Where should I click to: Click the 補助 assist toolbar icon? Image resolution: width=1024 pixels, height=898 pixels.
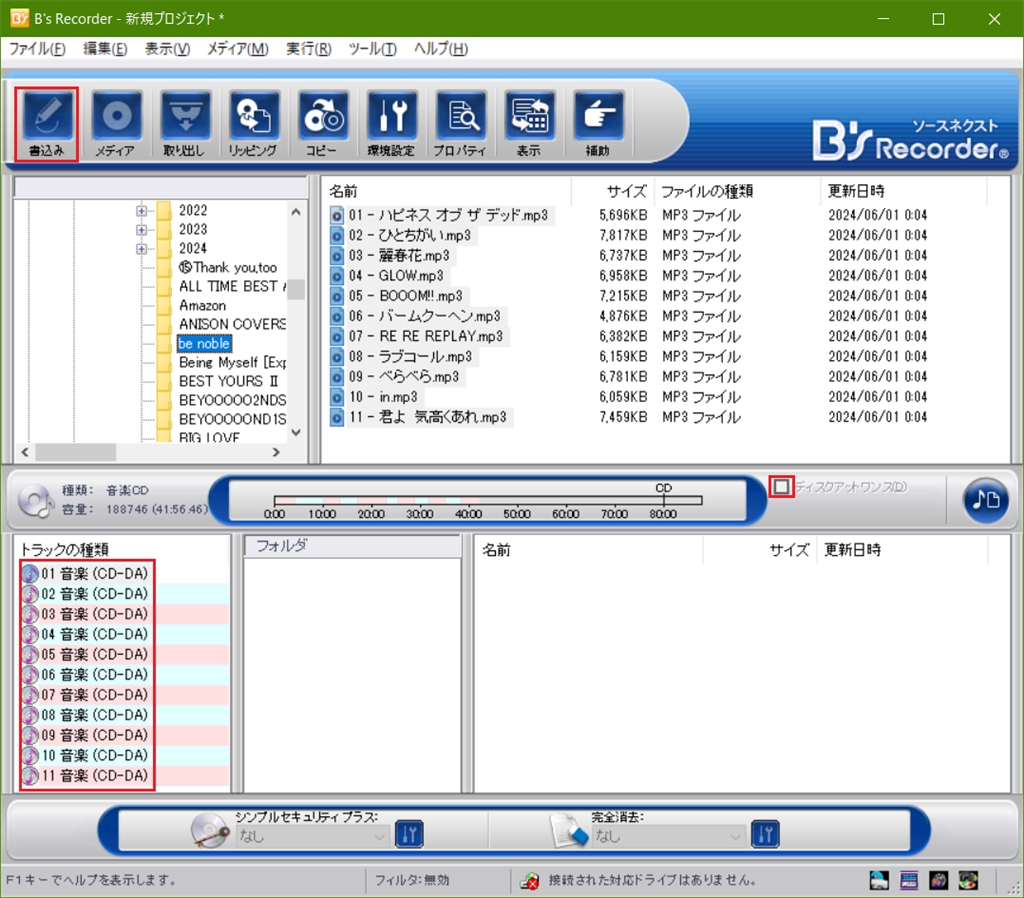[x=598, y=123]
